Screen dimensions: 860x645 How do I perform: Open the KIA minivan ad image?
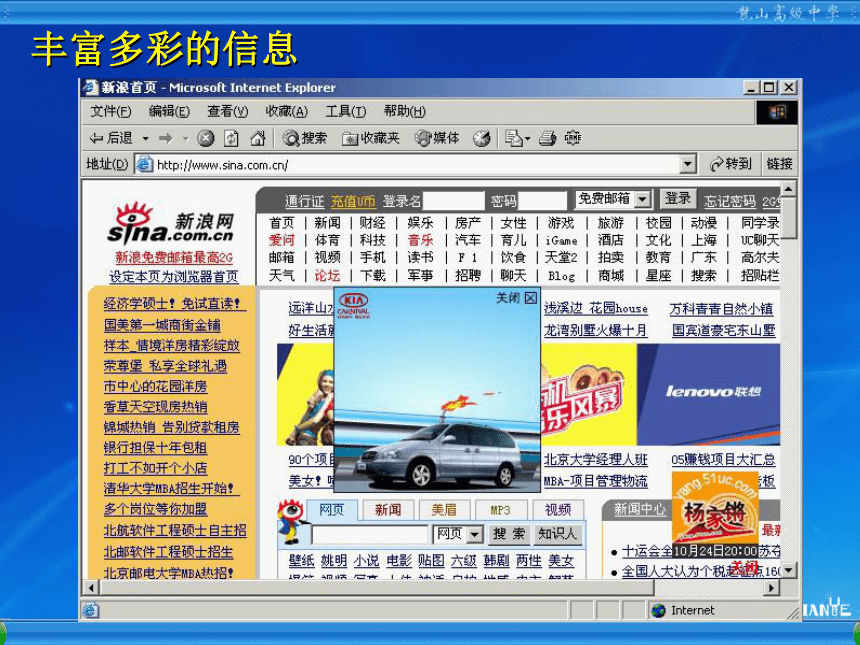[437, 389]
